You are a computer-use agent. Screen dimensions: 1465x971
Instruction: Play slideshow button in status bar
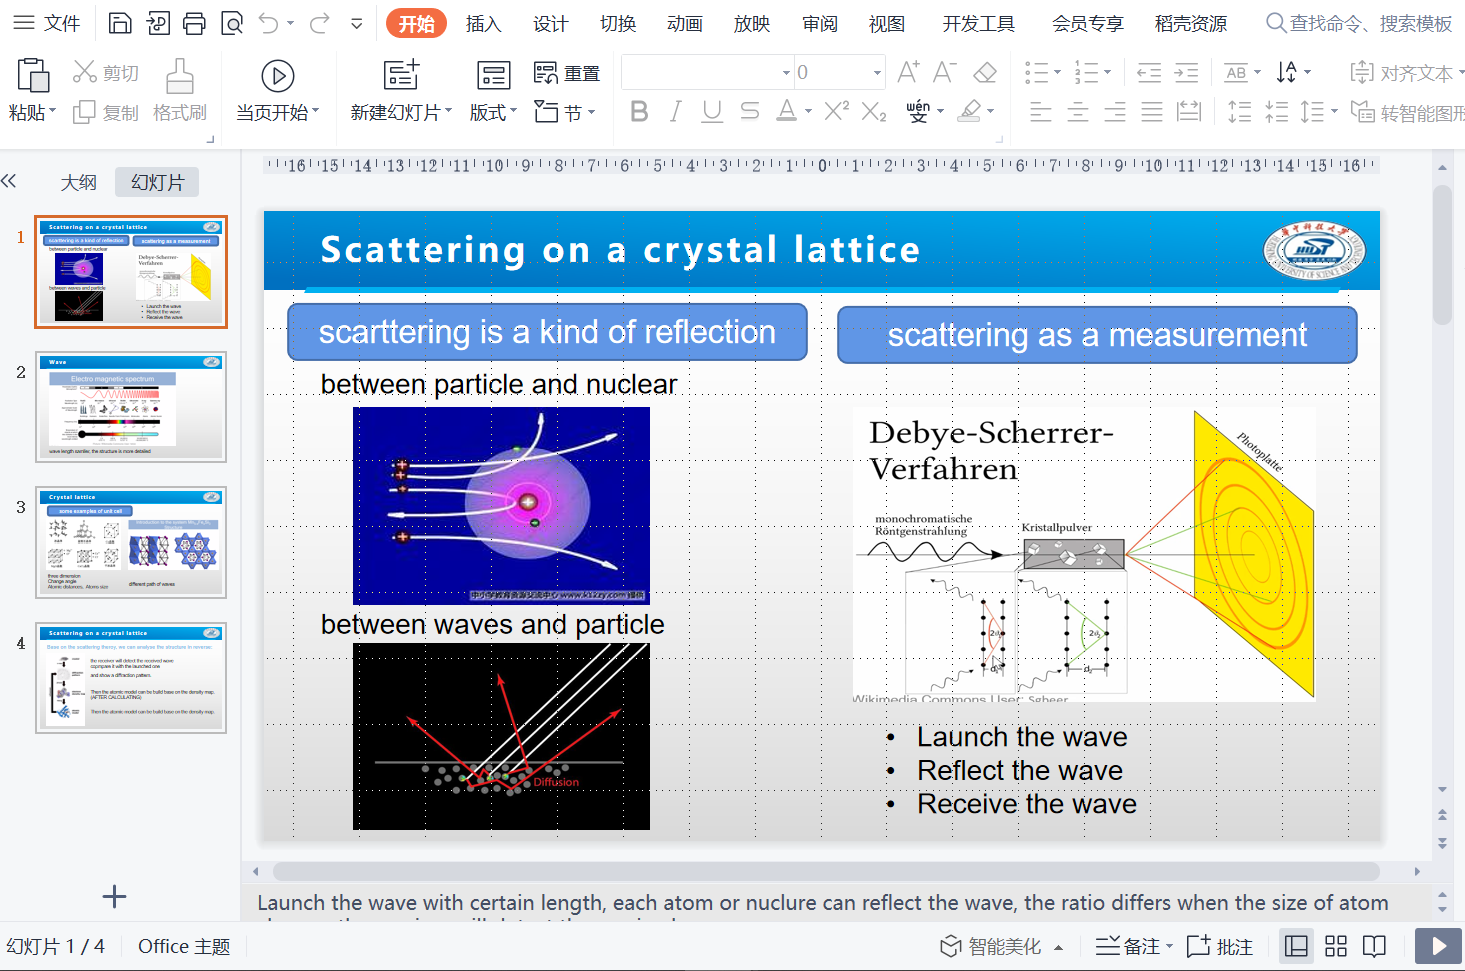[x=1439, y=946]
